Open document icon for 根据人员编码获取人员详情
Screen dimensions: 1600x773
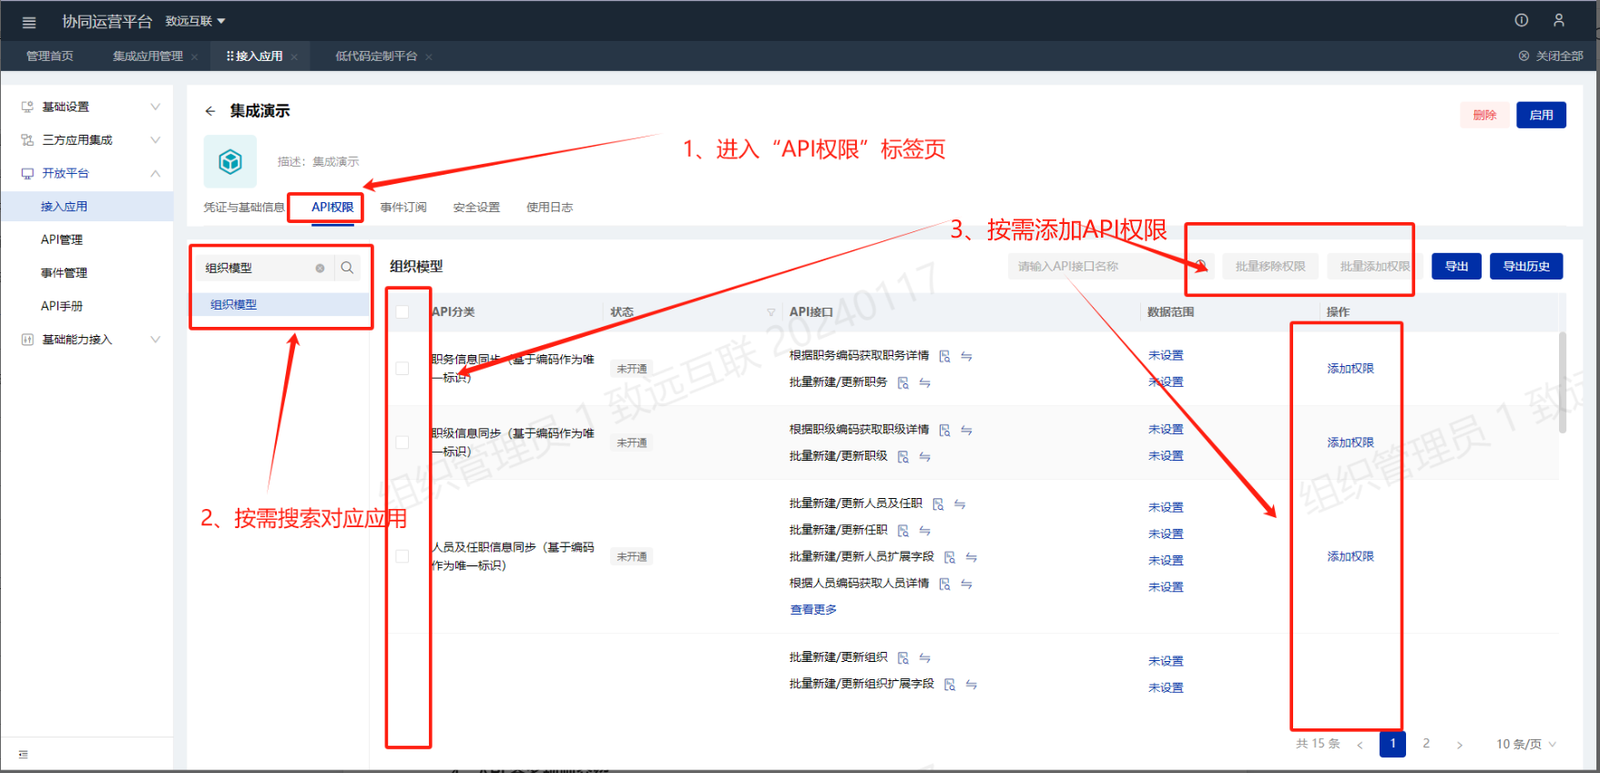944,584
